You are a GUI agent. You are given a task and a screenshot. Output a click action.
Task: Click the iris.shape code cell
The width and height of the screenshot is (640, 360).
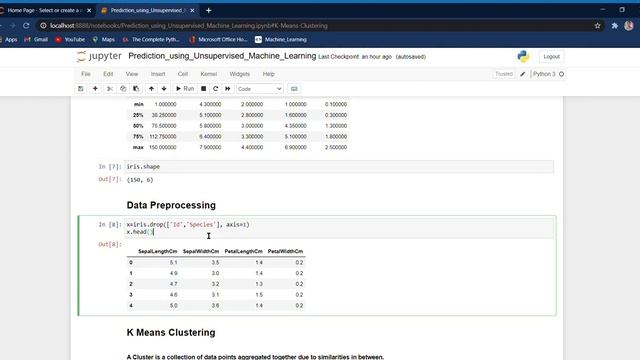(339, 167)
